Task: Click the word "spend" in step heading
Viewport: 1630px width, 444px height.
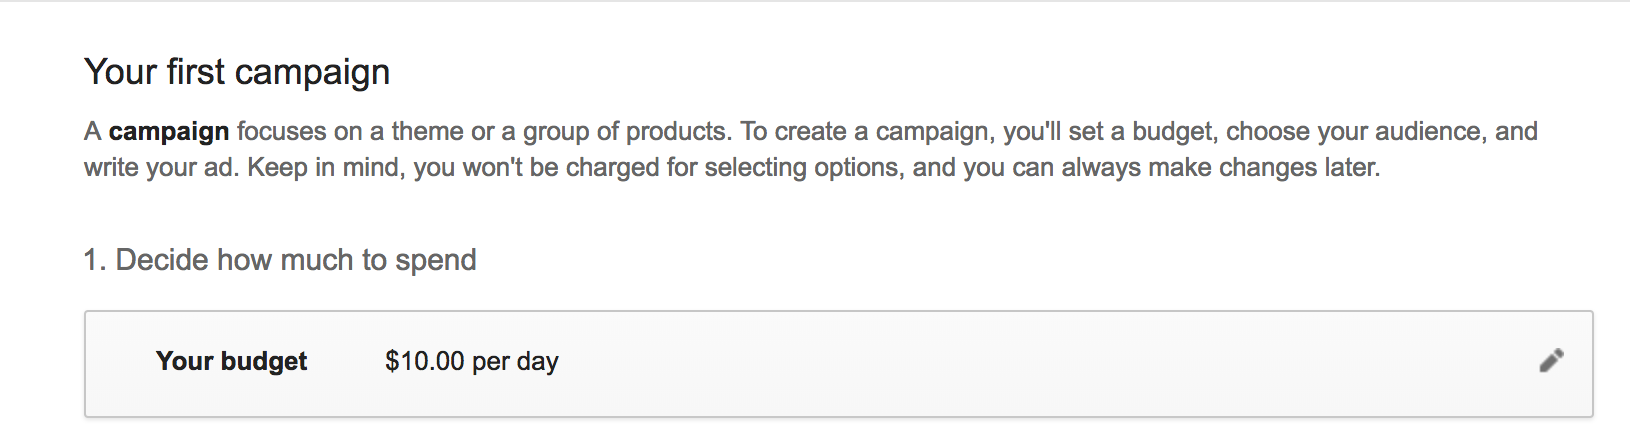Action: (x=435, y=260)
